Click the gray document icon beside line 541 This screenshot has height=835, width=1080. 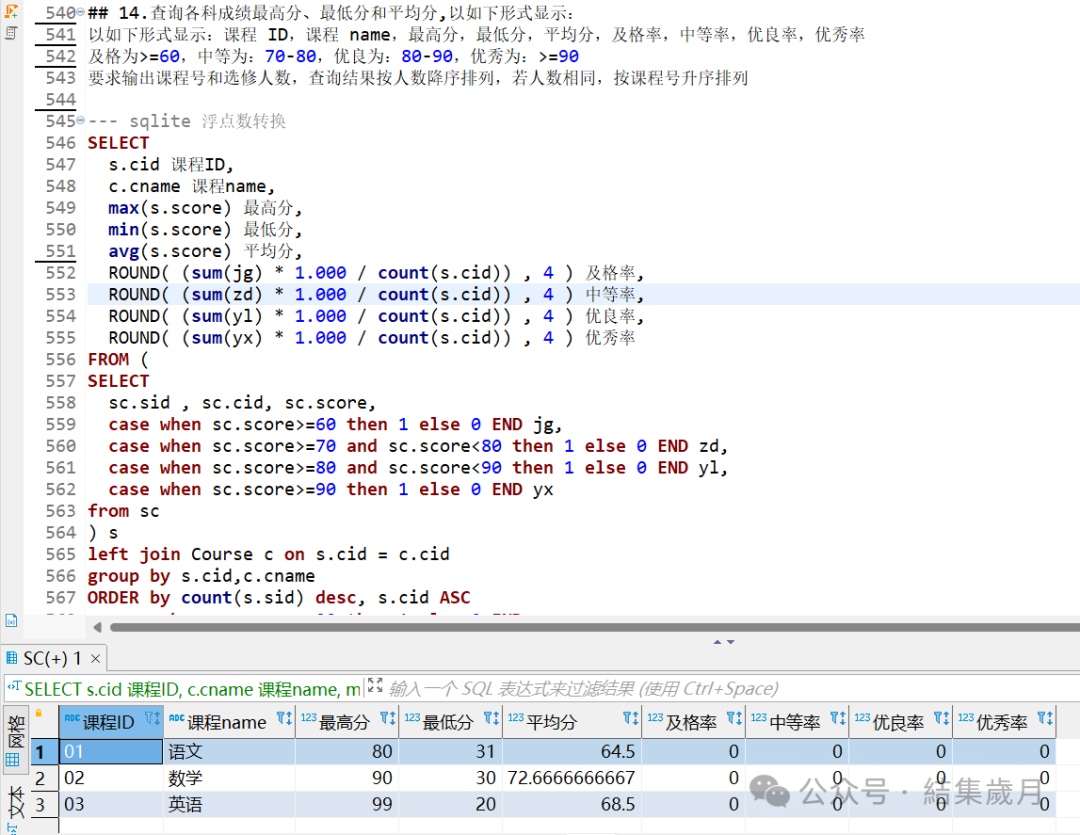[11, 33]
